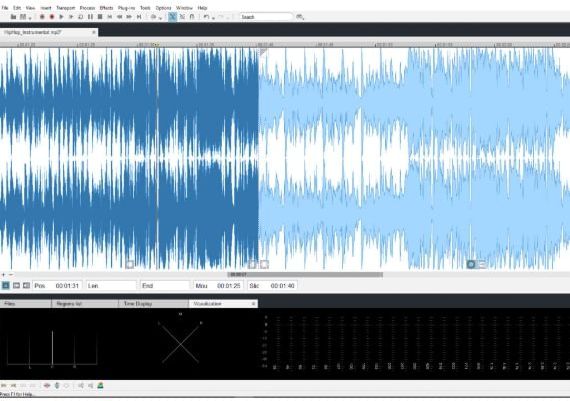570x401 pixels.
Task: Open the Plug-ins menu
Action: [x=127, y=8]
